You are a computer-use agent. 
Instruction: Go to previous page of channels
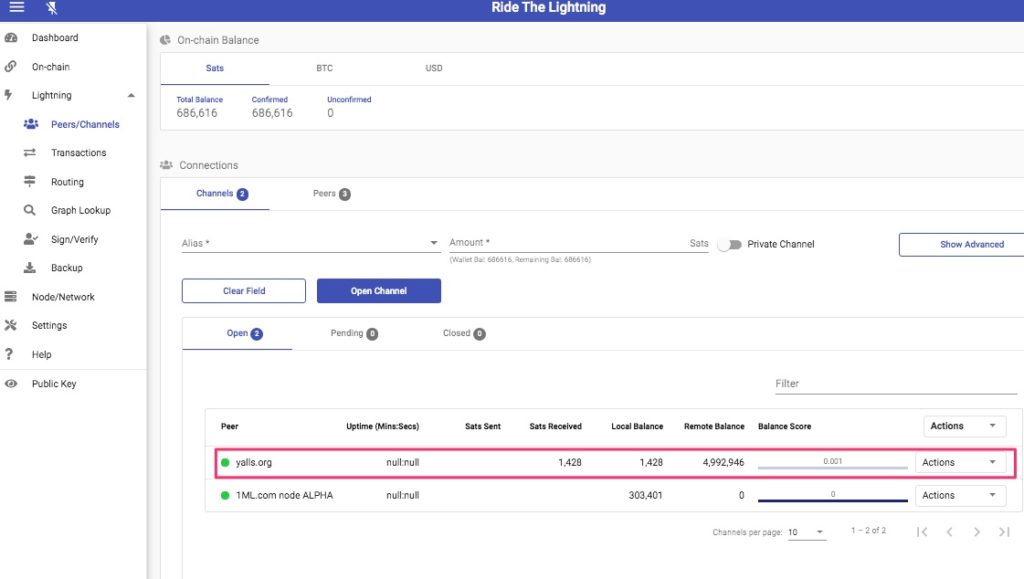950,532
